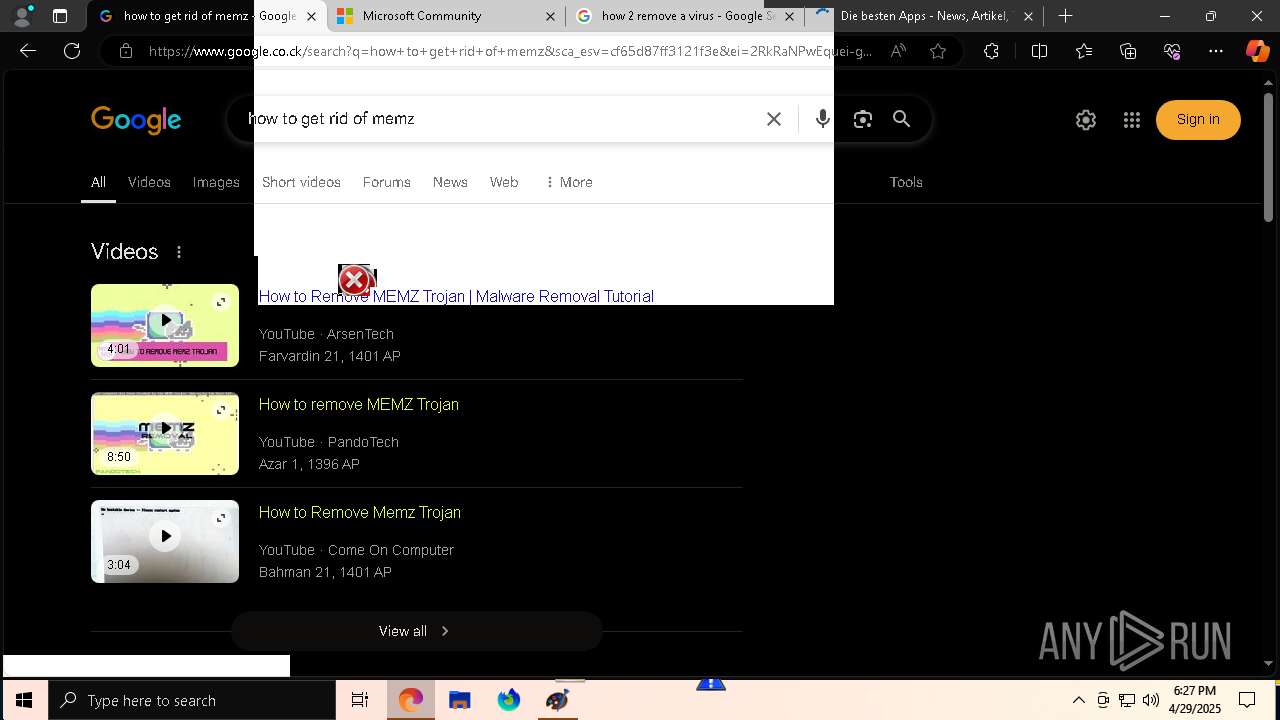Open Google quick settings gear
This screenshot has height=720, width=1280.
pyautogui.click(x=1086, y=120)
